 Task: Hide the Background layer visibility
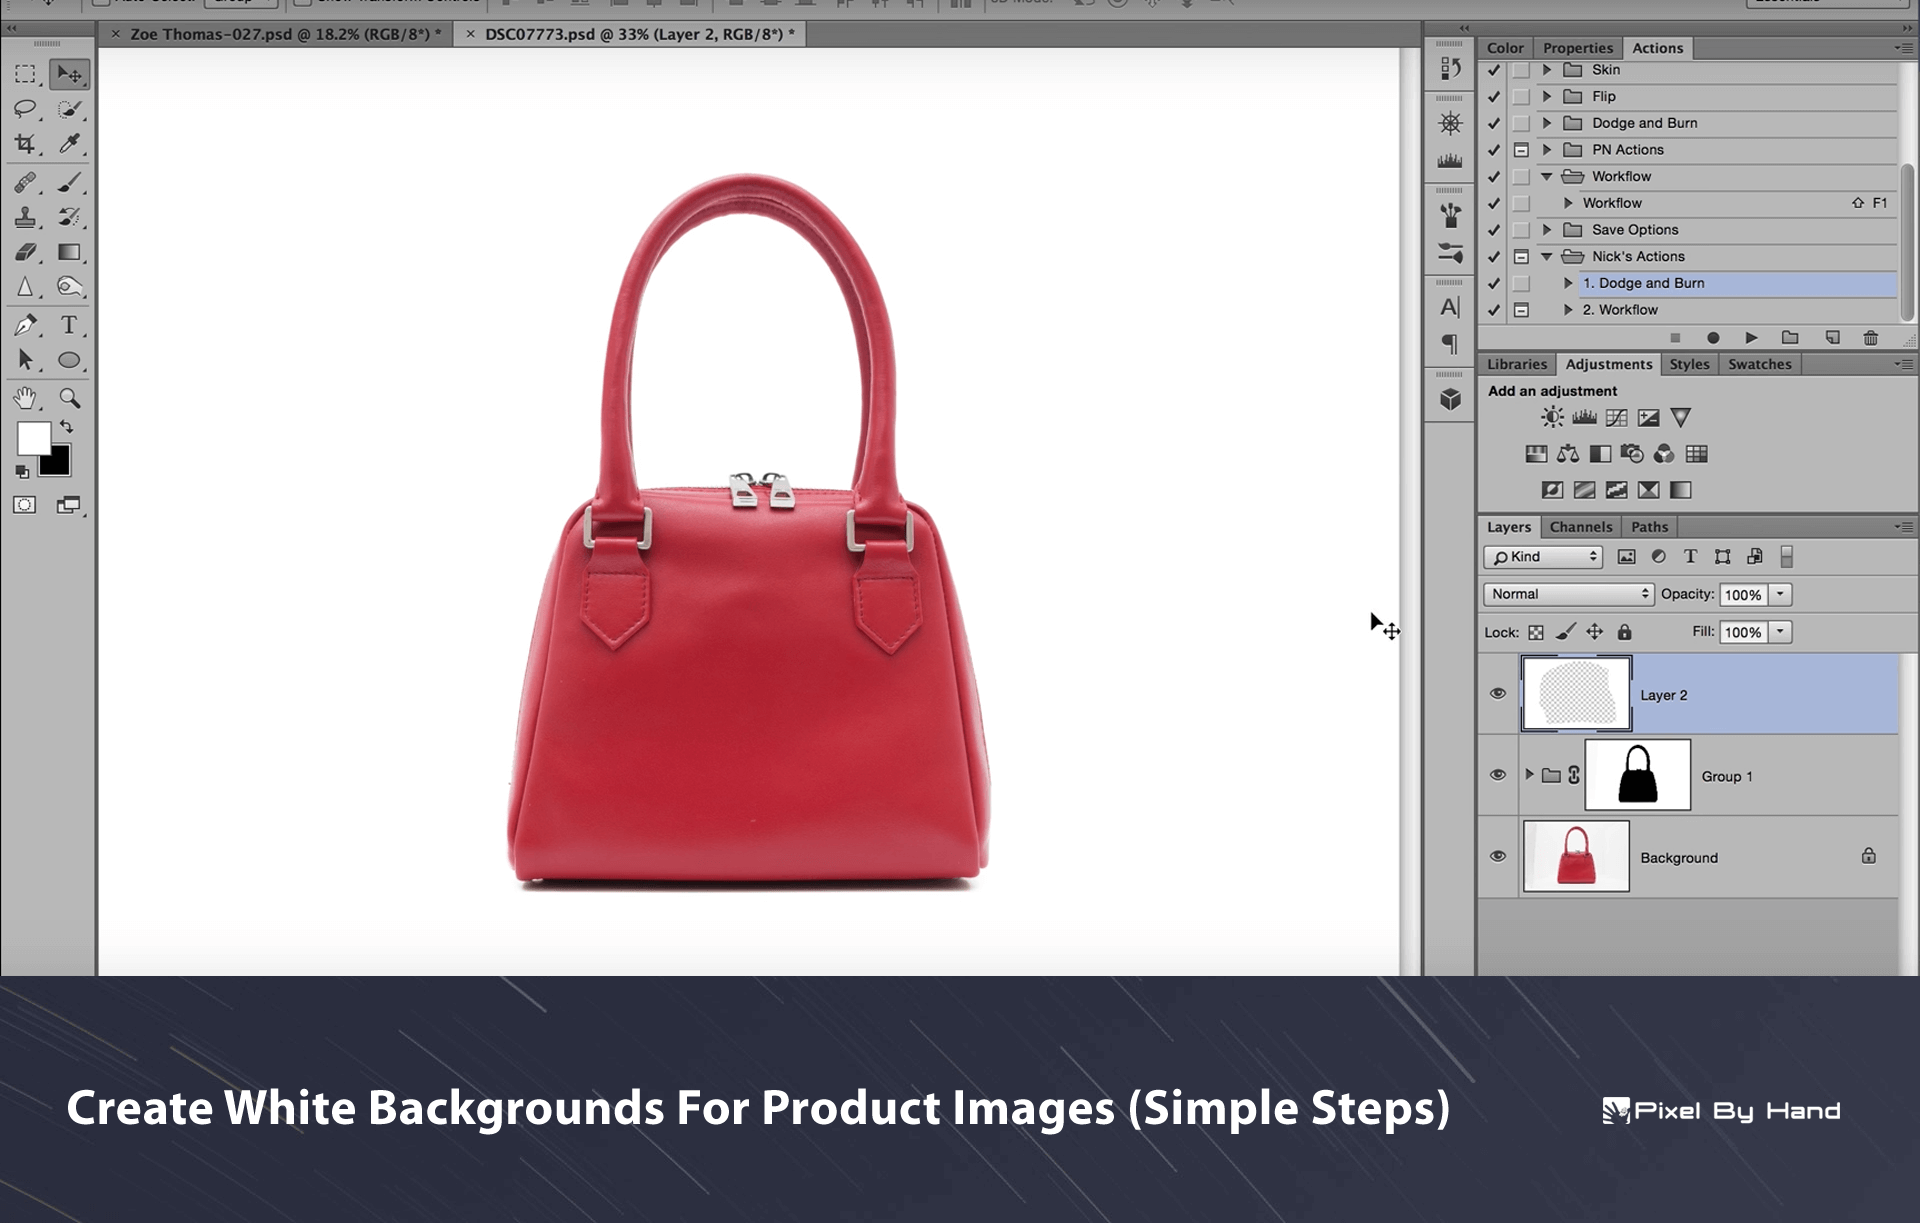pyautogui.click(x=1498, y=857)
